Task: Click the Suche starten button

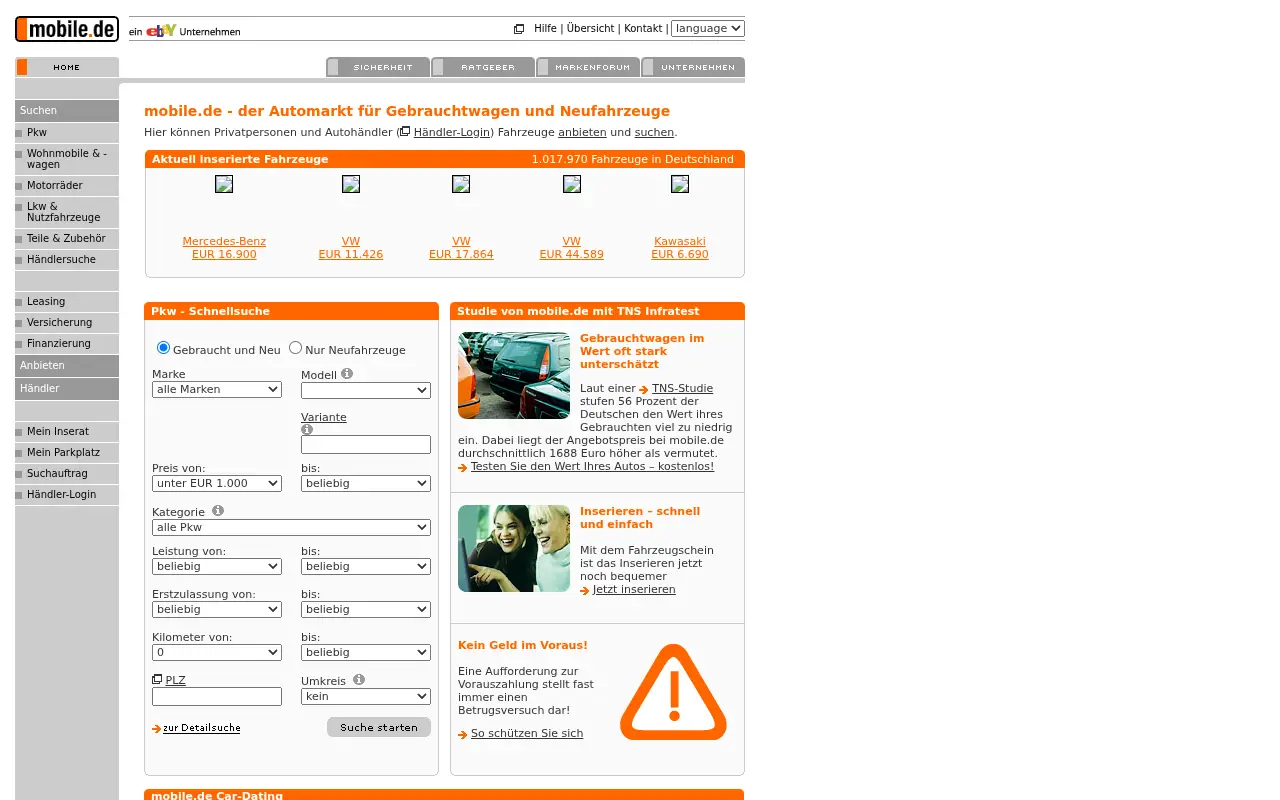Action: [379, 727]
